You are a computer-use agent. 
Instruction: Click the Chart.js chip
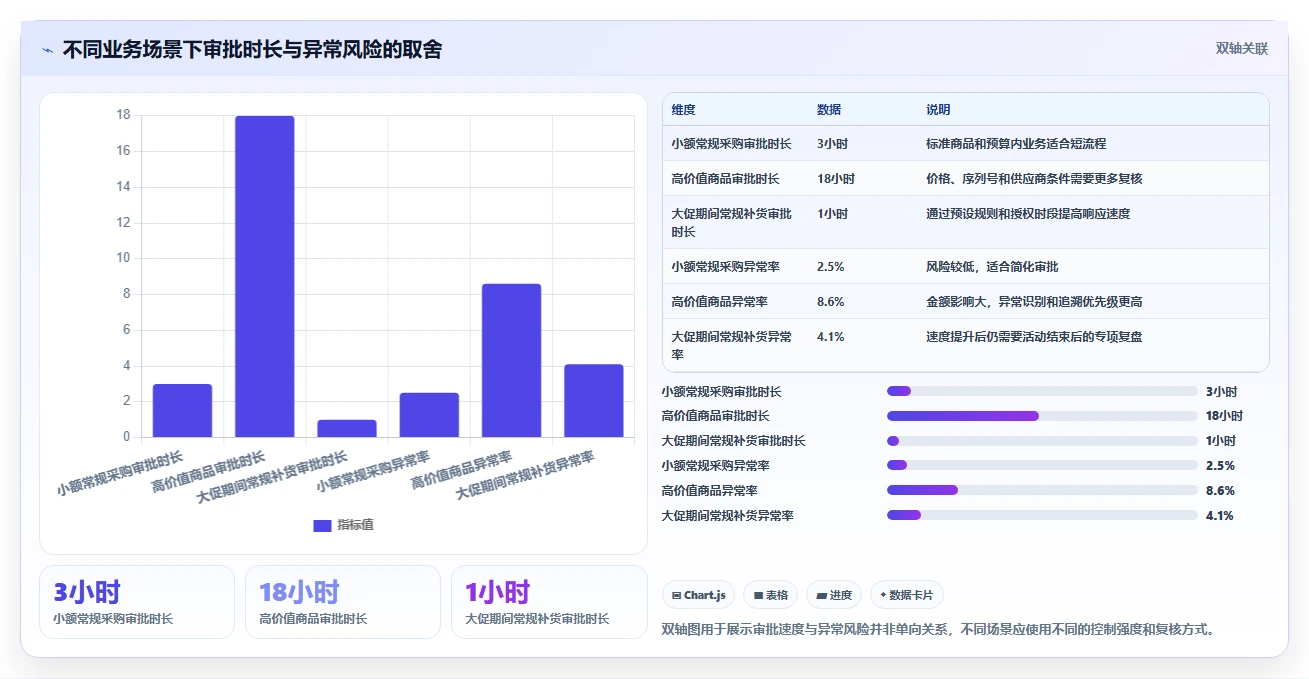coord(698,595)
